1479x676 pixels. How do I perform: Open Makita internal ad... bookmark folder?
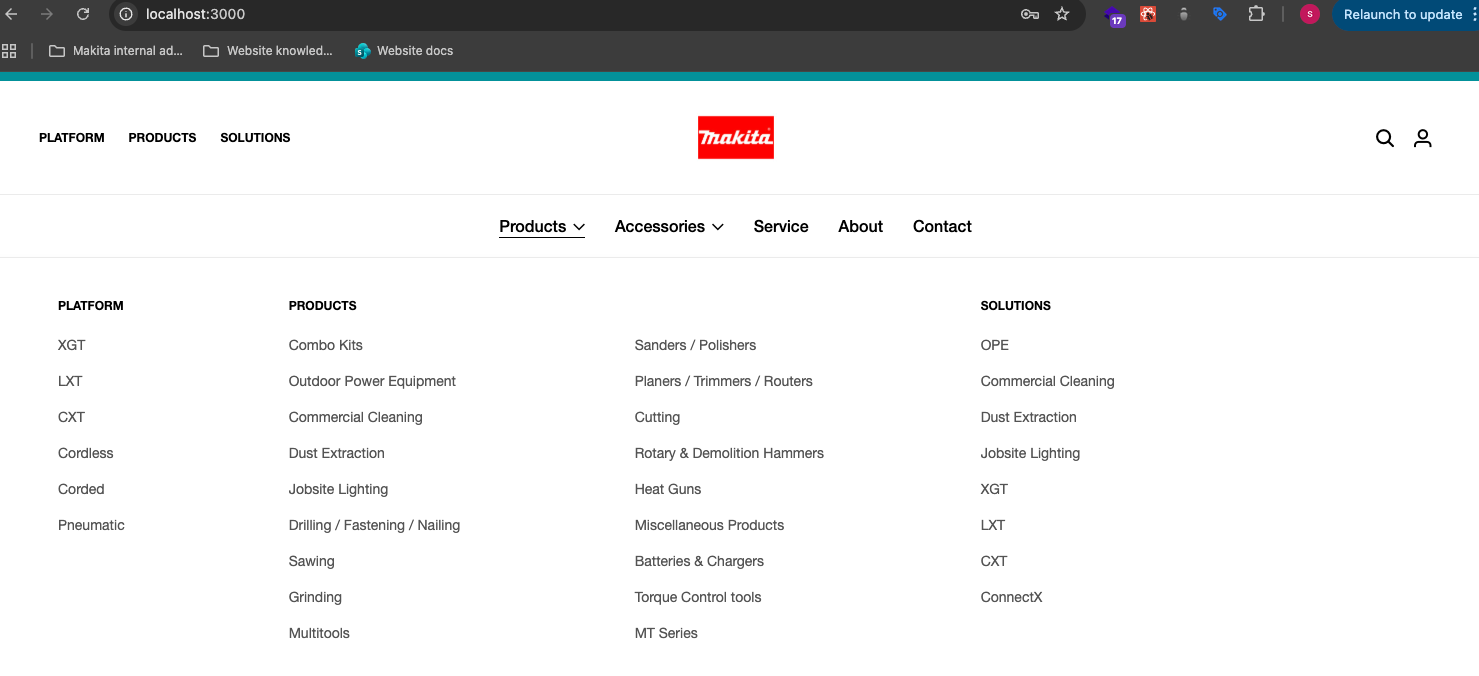(x=116, y=50)
